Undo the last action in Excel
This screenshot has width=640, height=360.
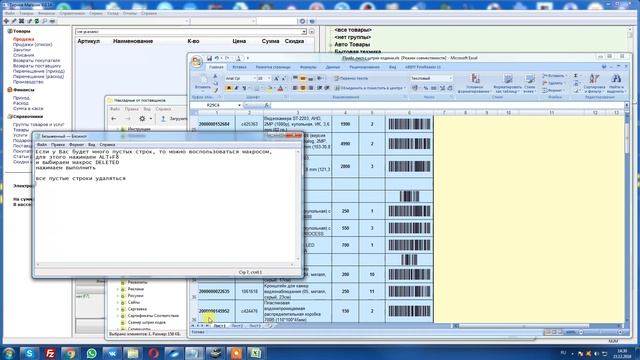217,58
